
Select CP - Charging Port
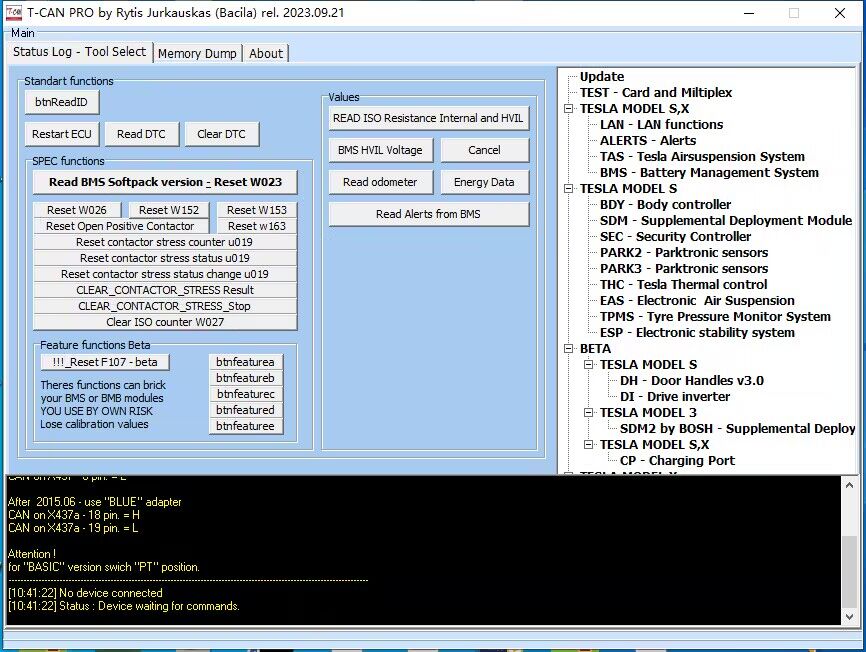[678, 461]
